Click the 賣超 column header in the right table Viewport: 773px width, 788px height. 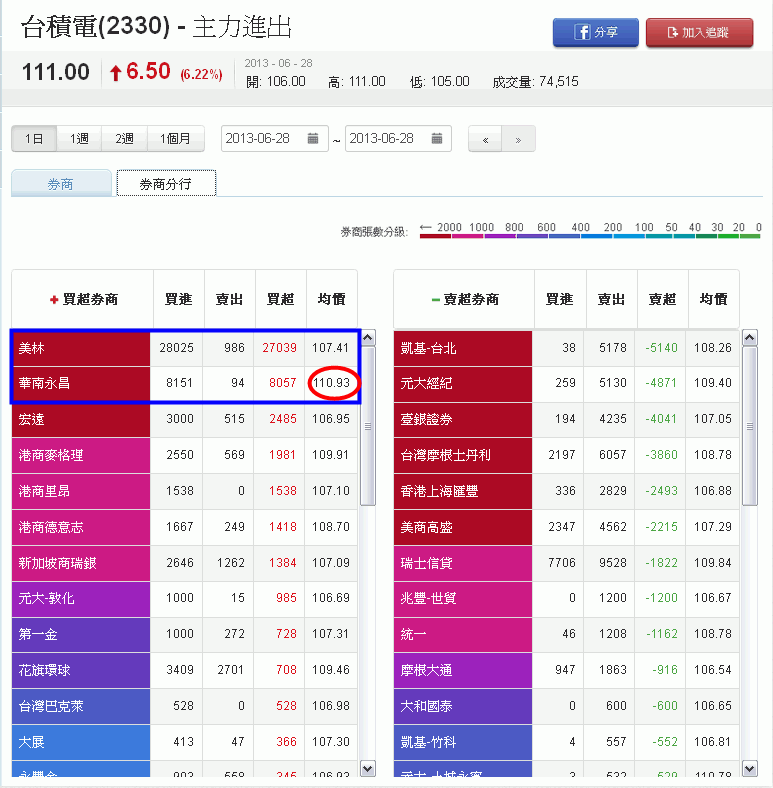pyautogui.click(x=662, y=299)
